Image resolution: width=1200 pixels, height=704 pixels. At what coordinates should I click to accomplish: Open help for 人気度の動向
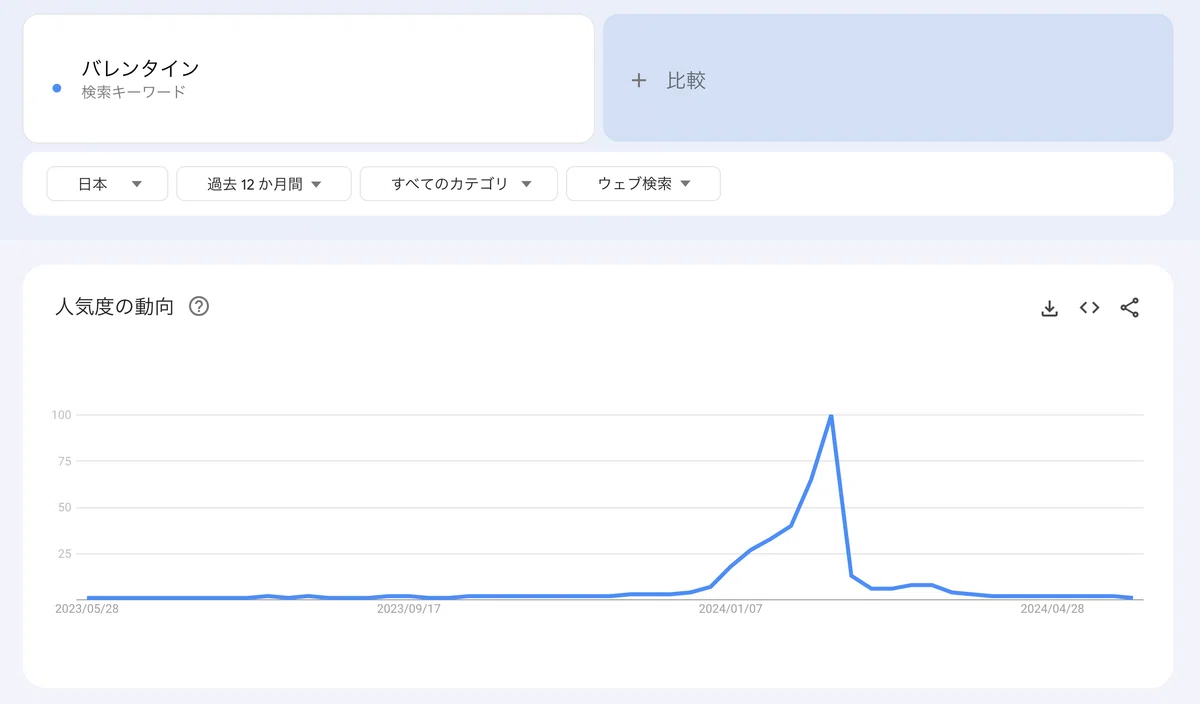(x=199, y=306)
